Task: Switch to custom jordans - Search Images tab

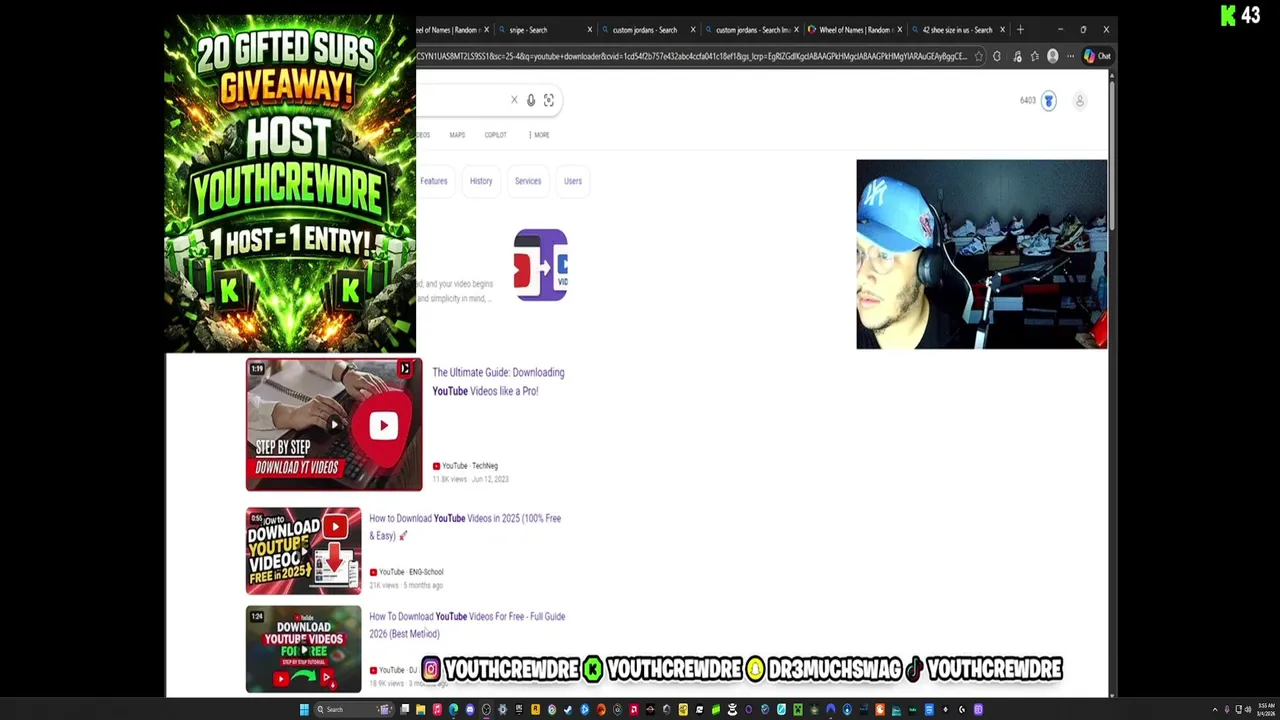Action: tap(752, 30)
